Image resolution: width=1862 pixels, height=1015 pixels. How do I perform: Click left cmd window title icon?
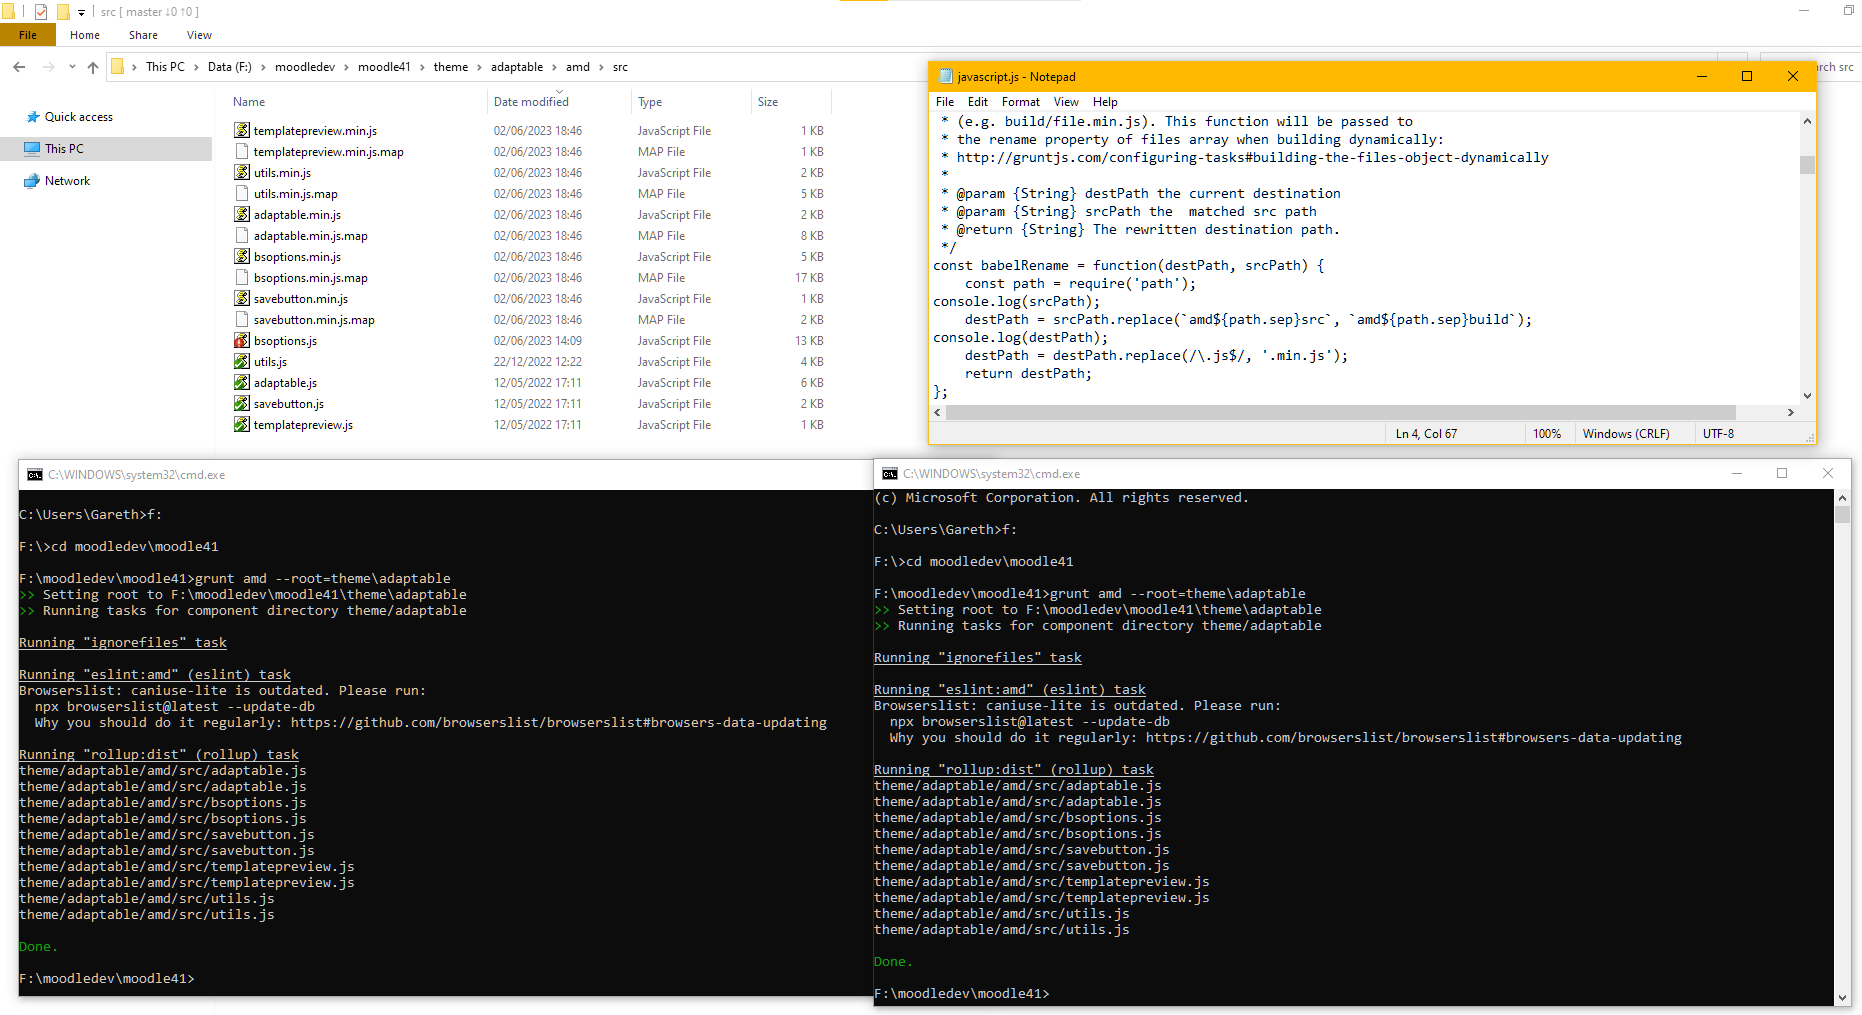tap(35, 475)
